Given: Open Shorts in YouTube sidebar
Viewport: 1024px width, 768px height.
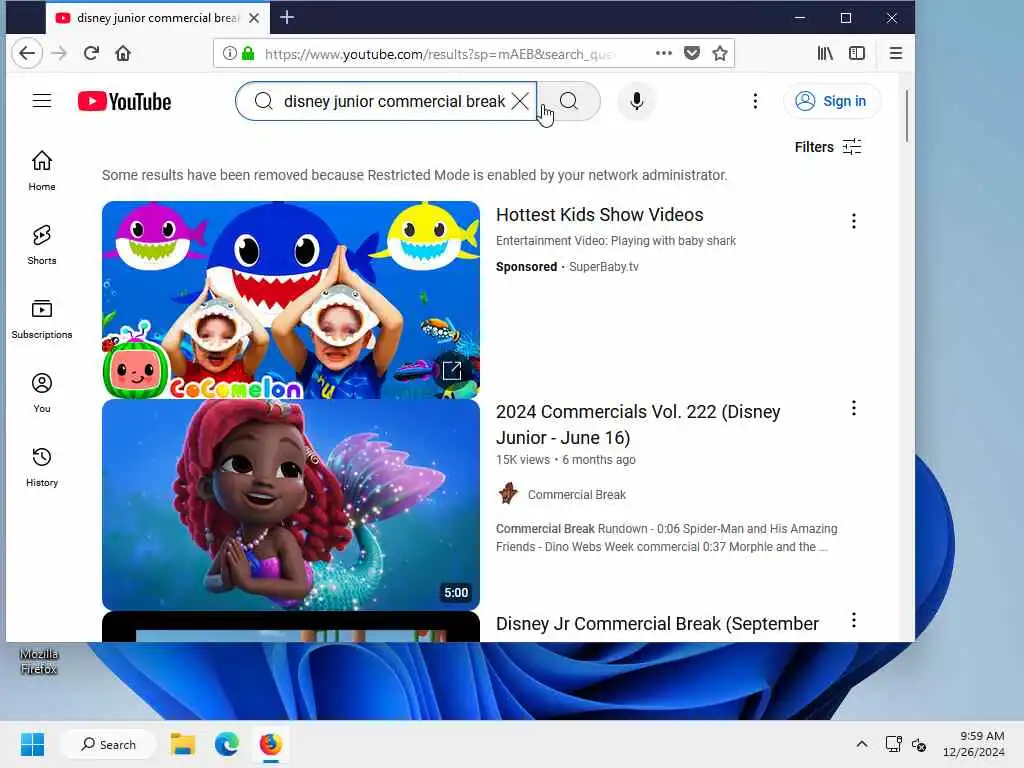Looking at the screenshot, I should point(42,245).
